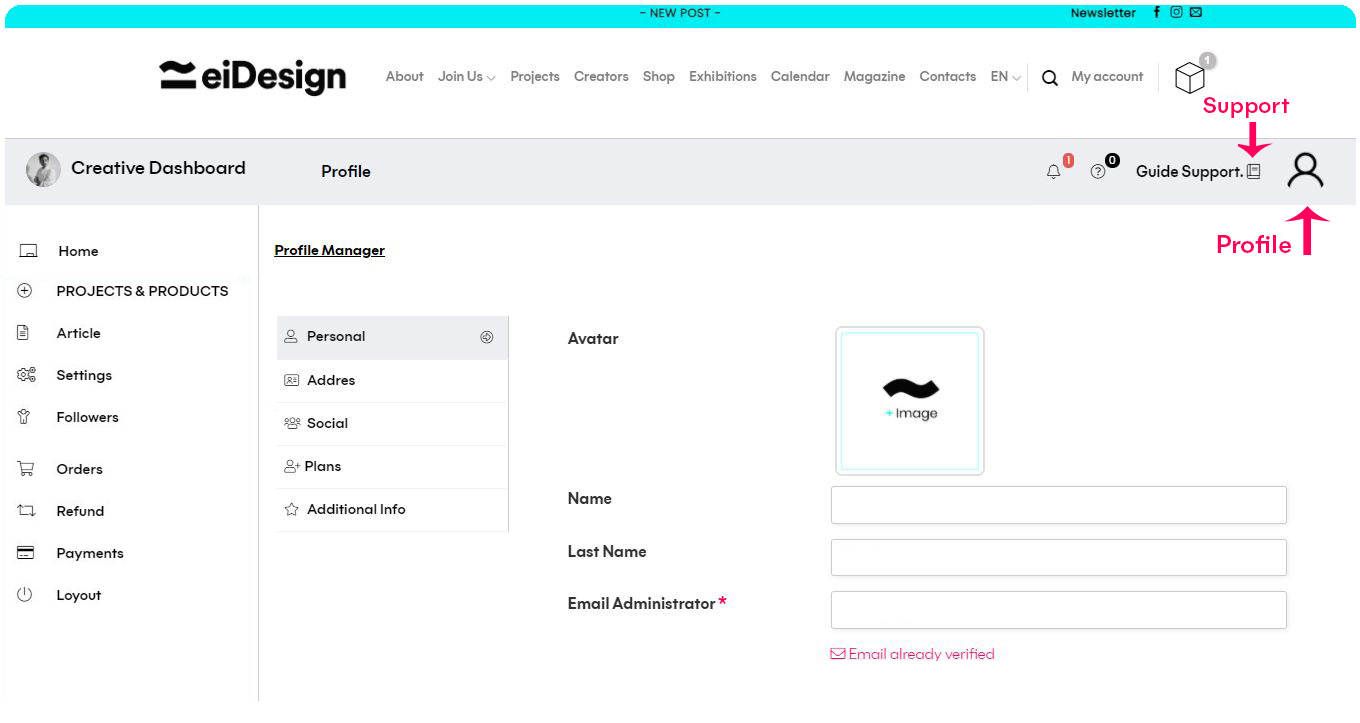This screenshot has height=723, width=1360.
Task: Open the help question mark icon
Action: 1098,172
